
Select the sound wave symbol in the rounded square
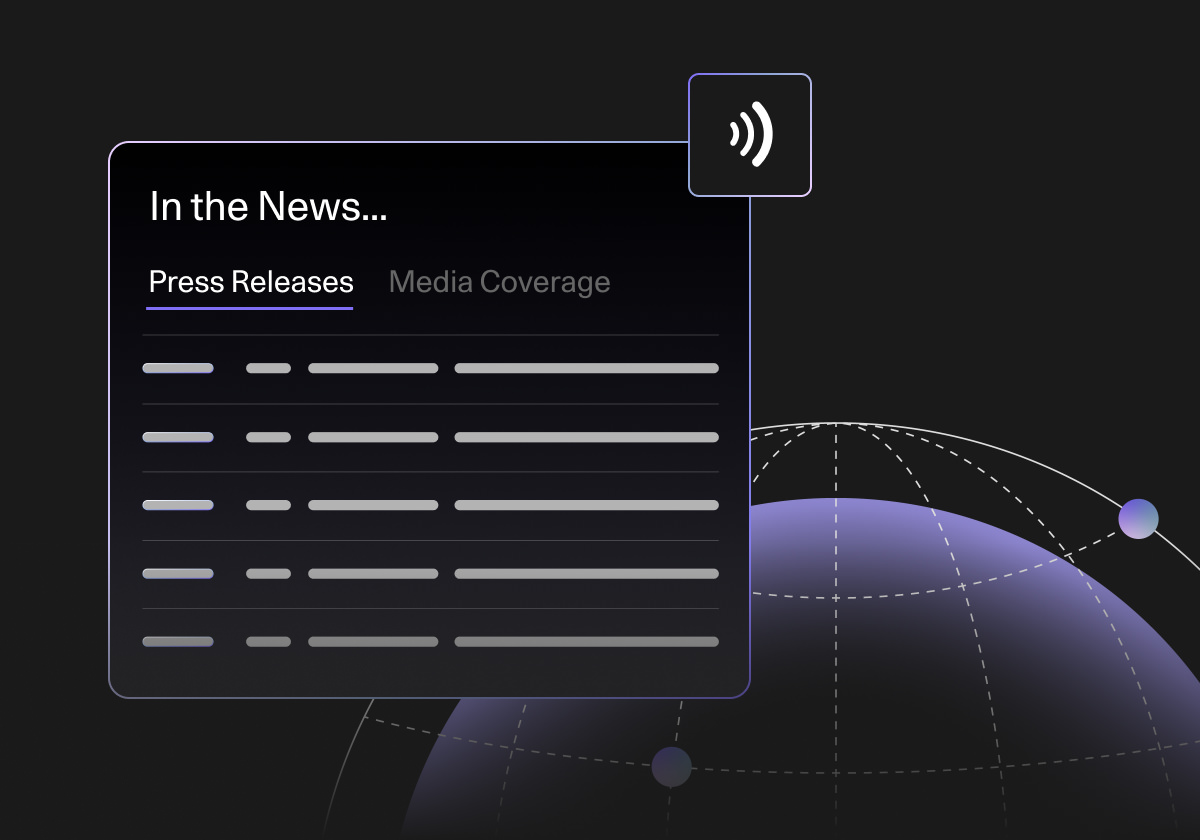point(749,133)
